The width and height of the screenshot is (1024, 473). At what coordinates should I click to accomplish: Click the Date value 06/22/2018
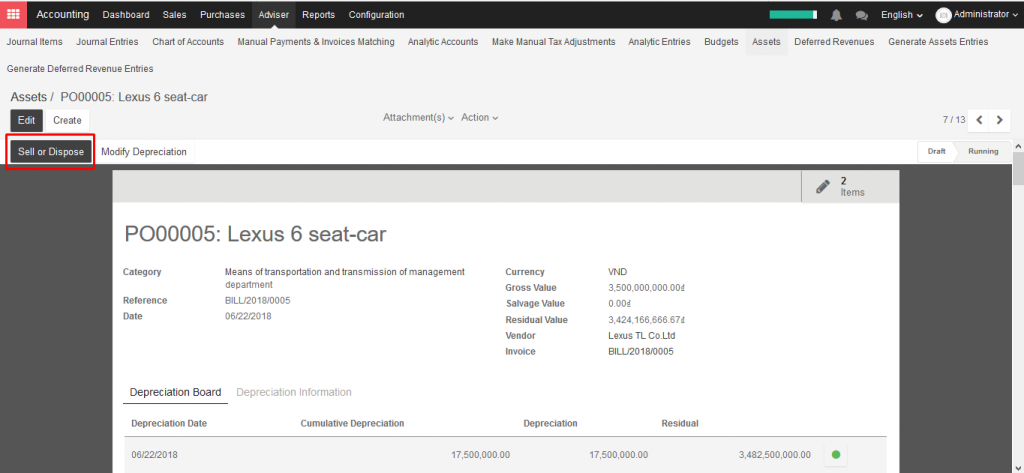pyautogui.click(x=248, y=316)
